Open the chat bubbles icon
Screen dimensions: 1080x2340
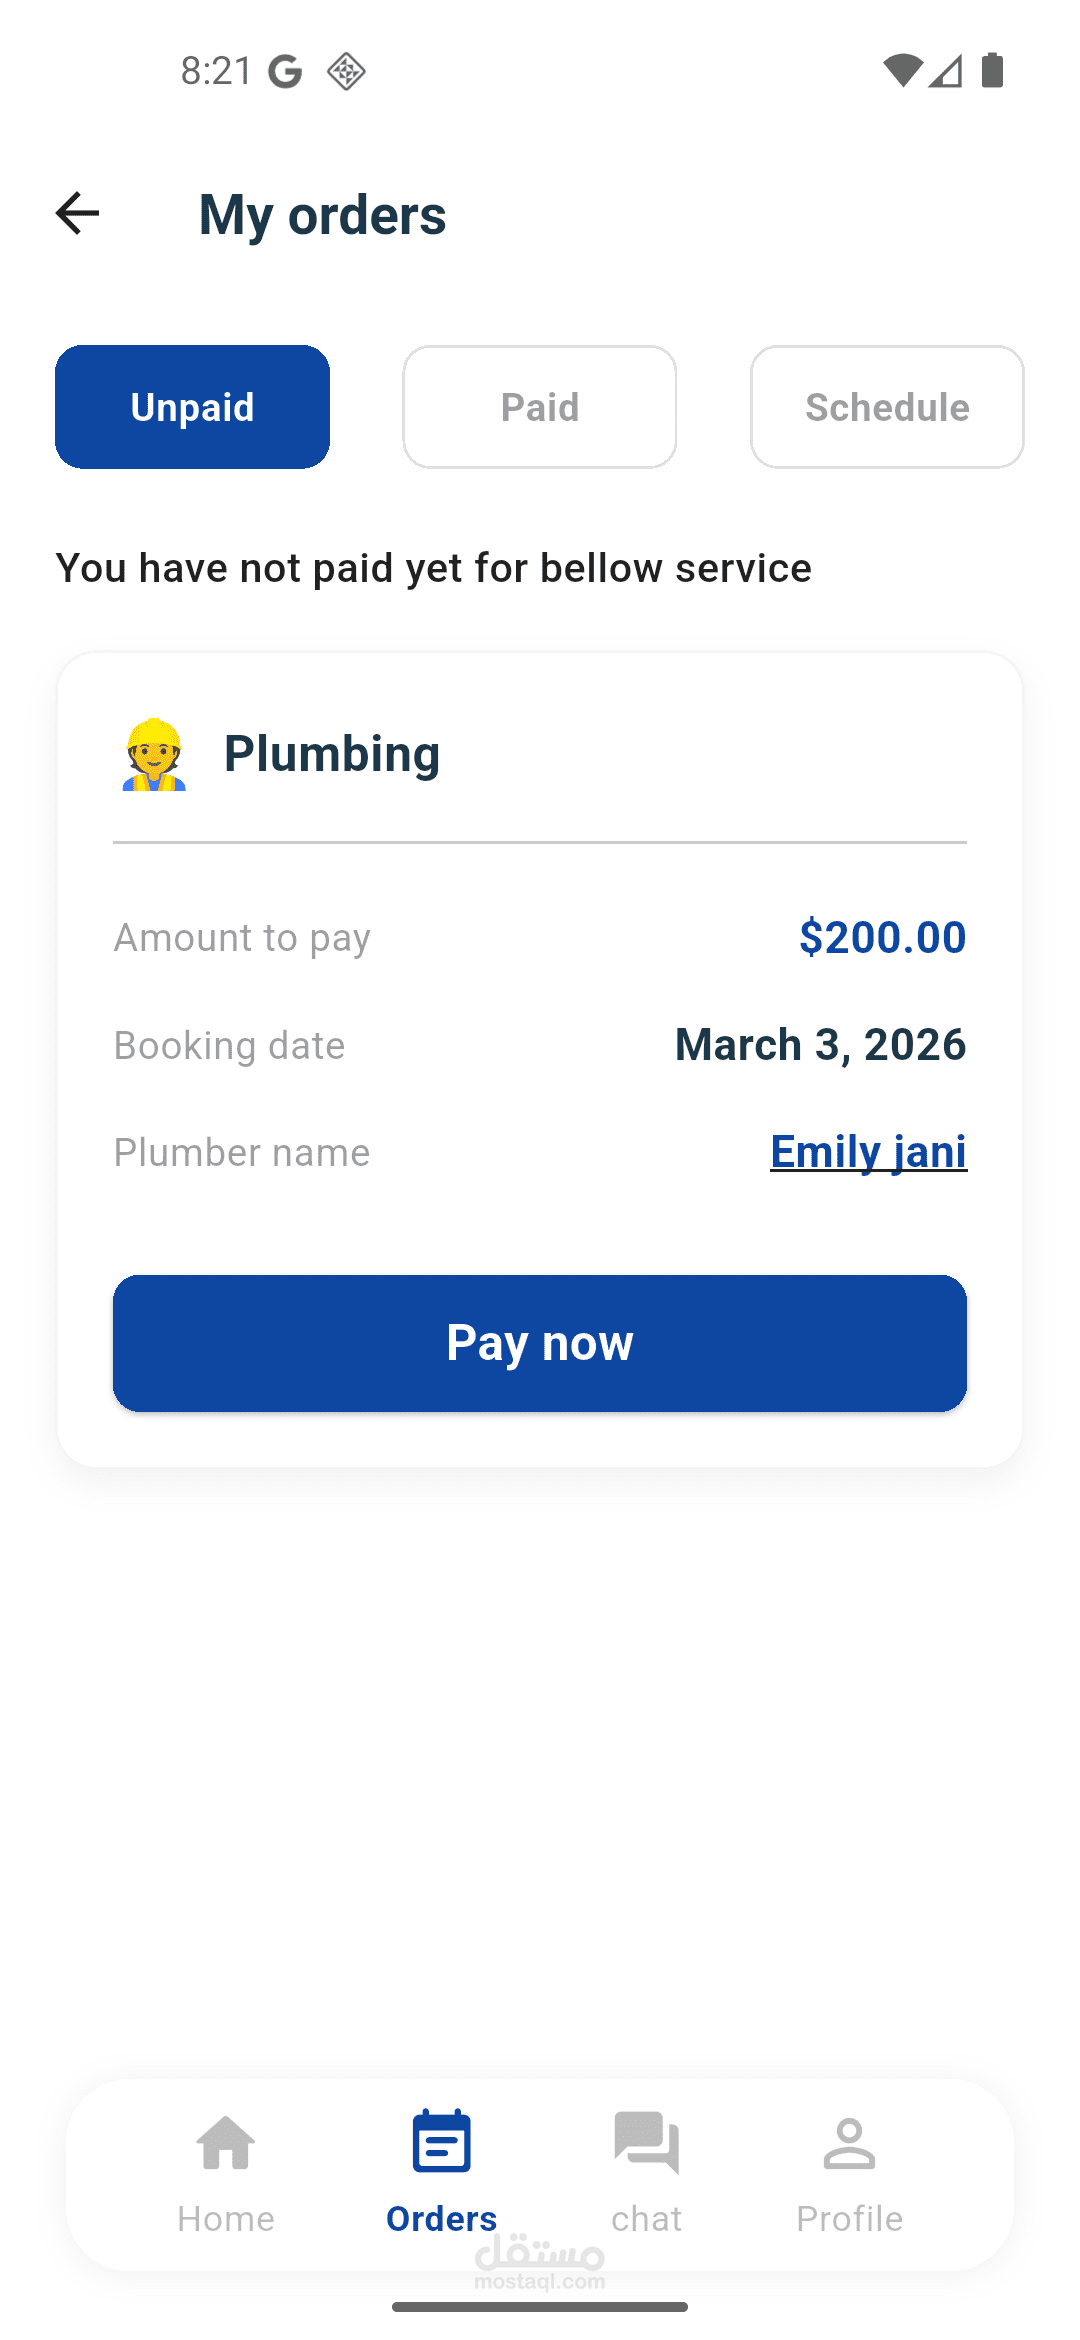pos(646,2143)
